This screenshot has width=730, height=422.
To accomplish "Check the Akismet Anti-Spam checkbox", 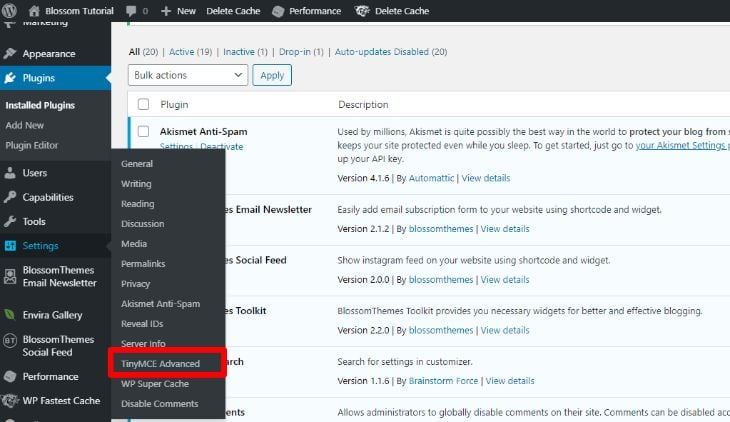I will tap(143, 131).
